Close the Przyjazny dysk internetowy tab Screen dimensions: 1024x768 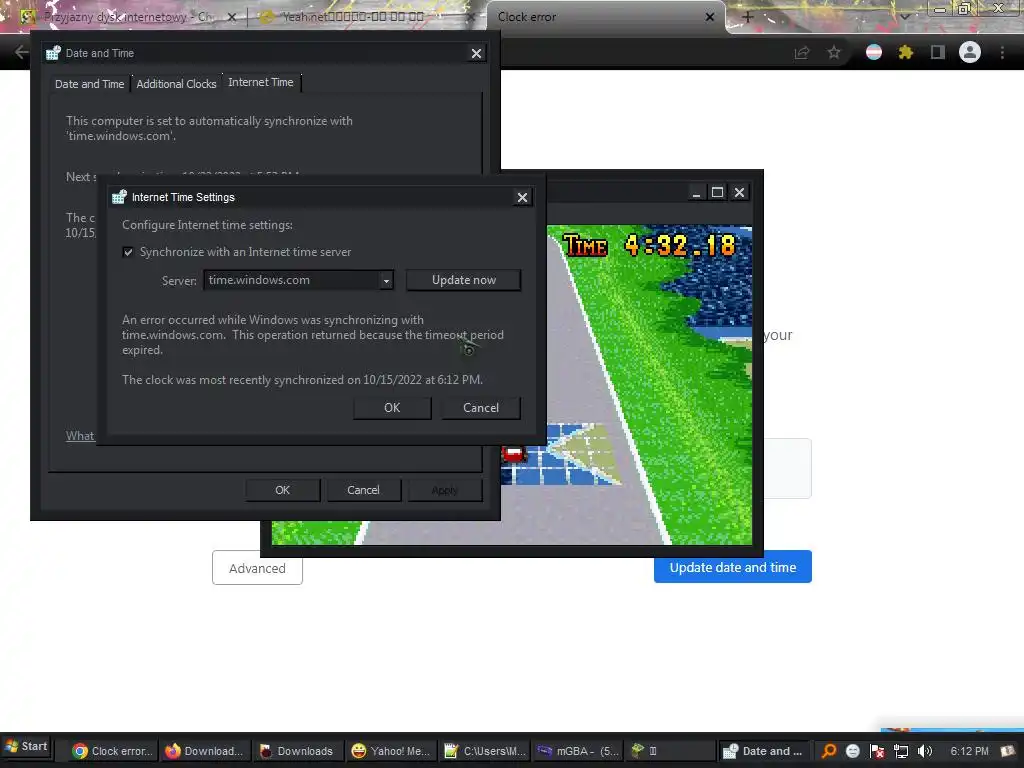point(231,18)
